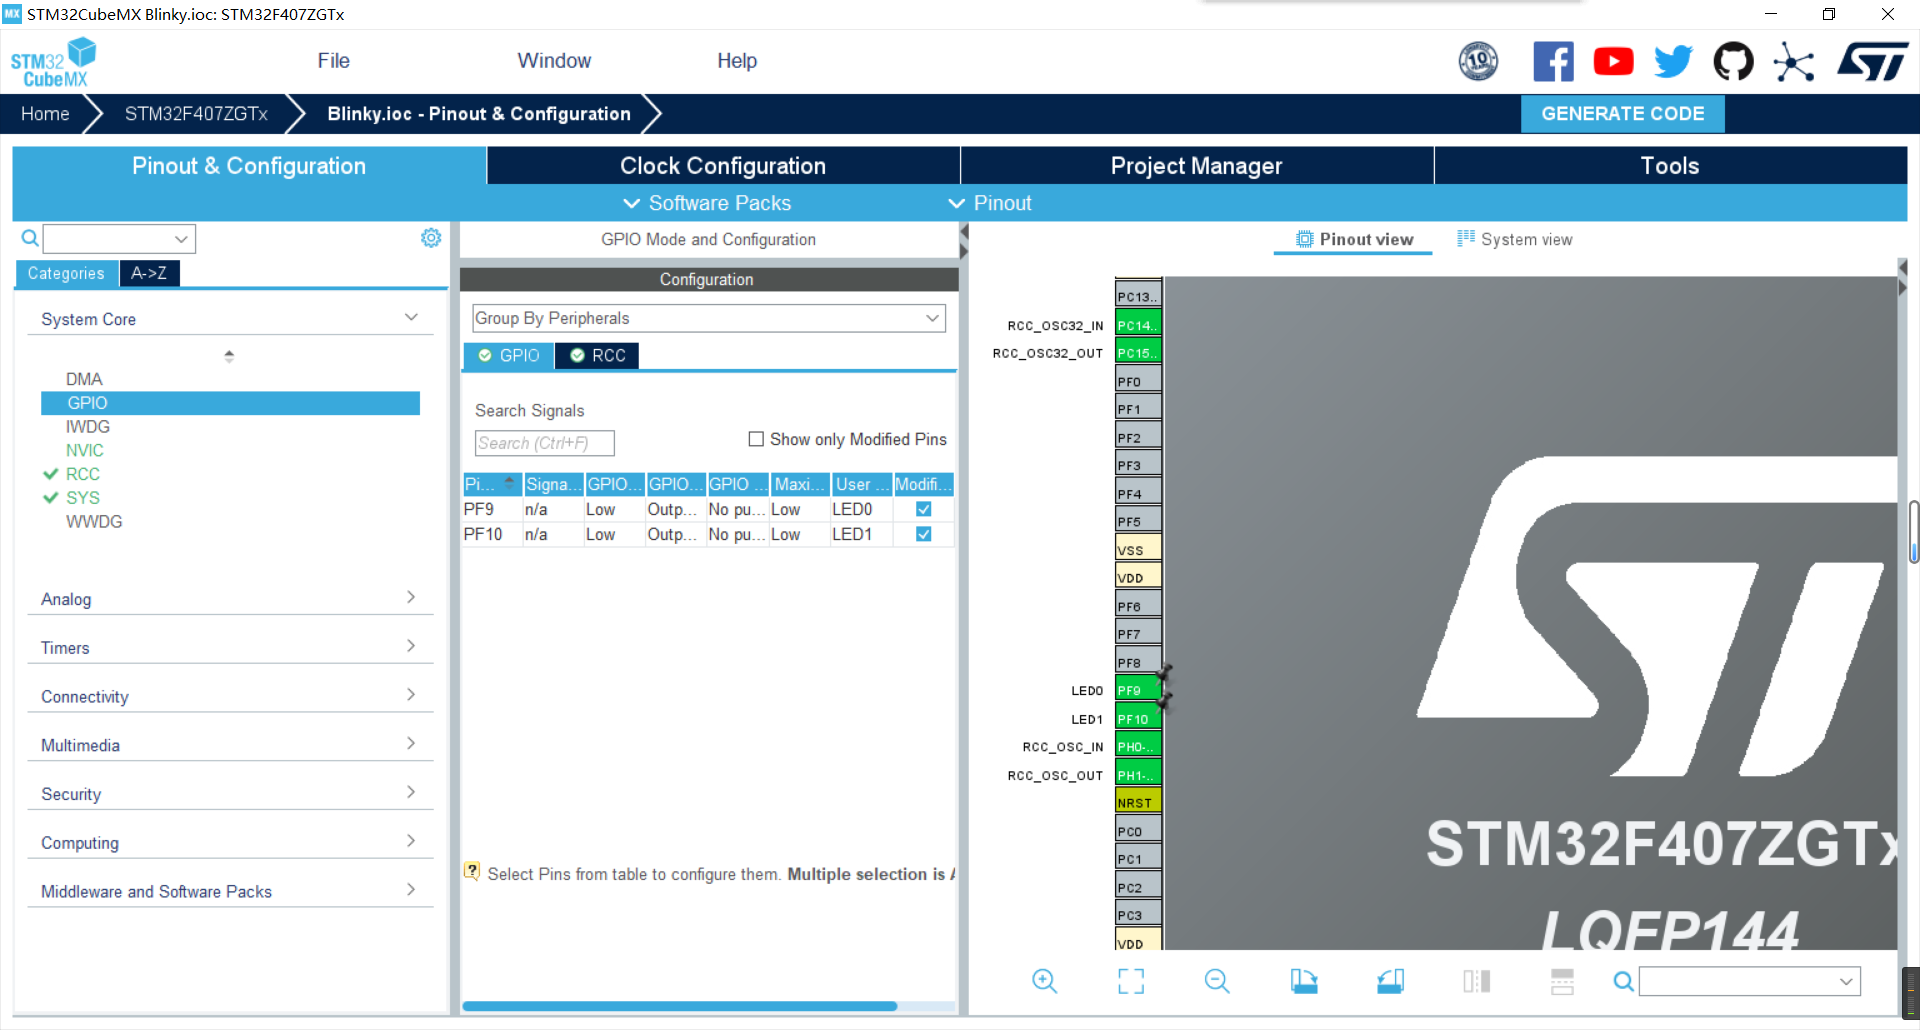The image size is (1920, 1030).
Task: Select DMA in System Core list
Action: click(84, 379)
